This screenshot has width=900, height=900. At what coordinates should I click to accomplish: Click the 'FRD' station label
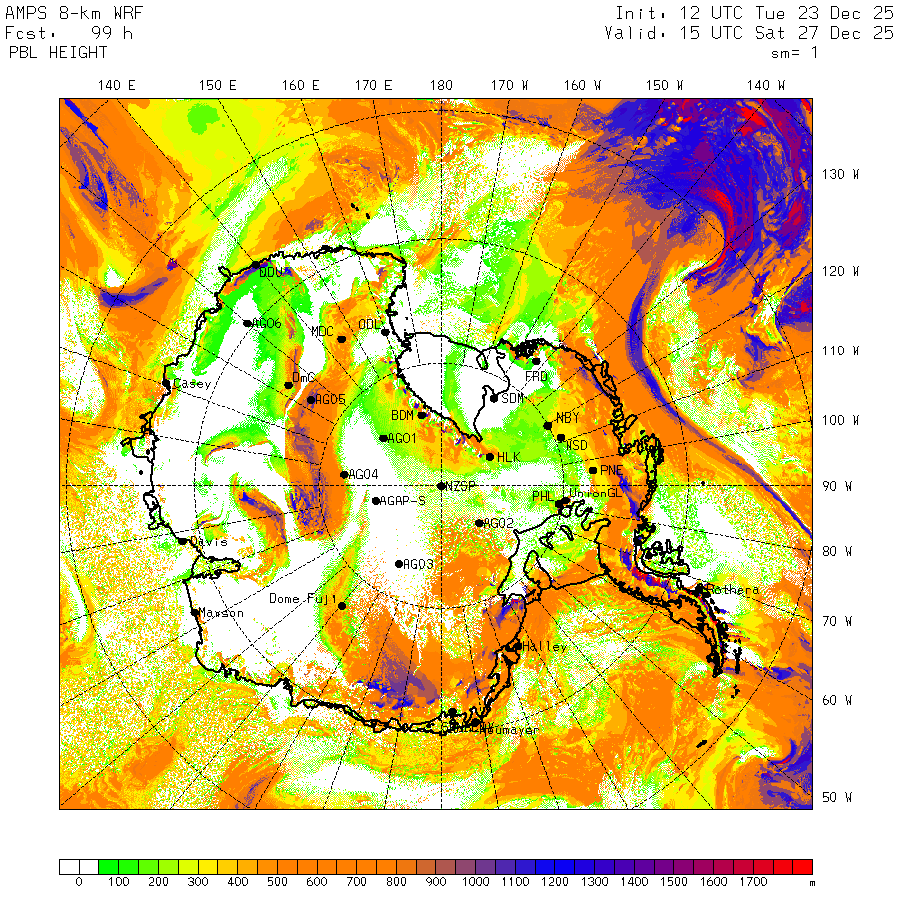click(x=536, y=377)
